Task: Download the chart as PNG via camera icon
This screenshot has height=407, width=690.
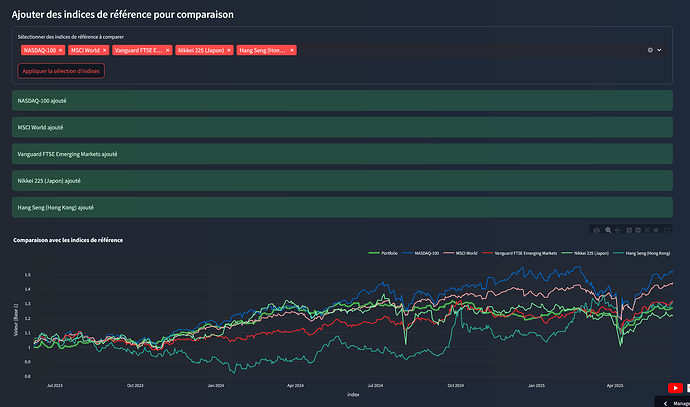Action: [597, 230]
